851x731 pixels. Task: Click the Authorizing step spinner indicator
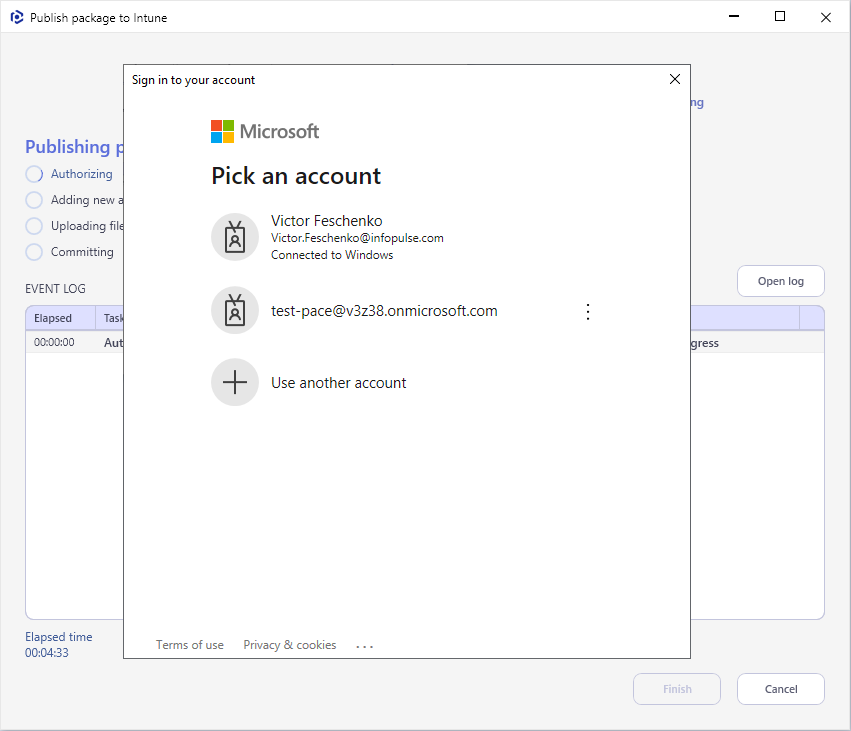click(x=34, y=174)
